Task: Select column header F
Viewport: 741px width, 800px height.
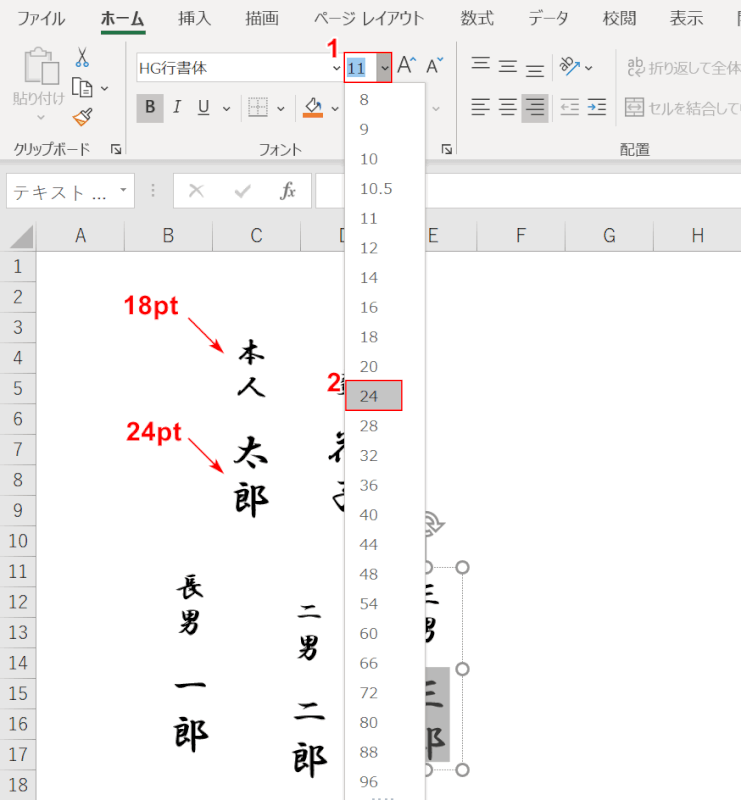Action: coord(521,236)
